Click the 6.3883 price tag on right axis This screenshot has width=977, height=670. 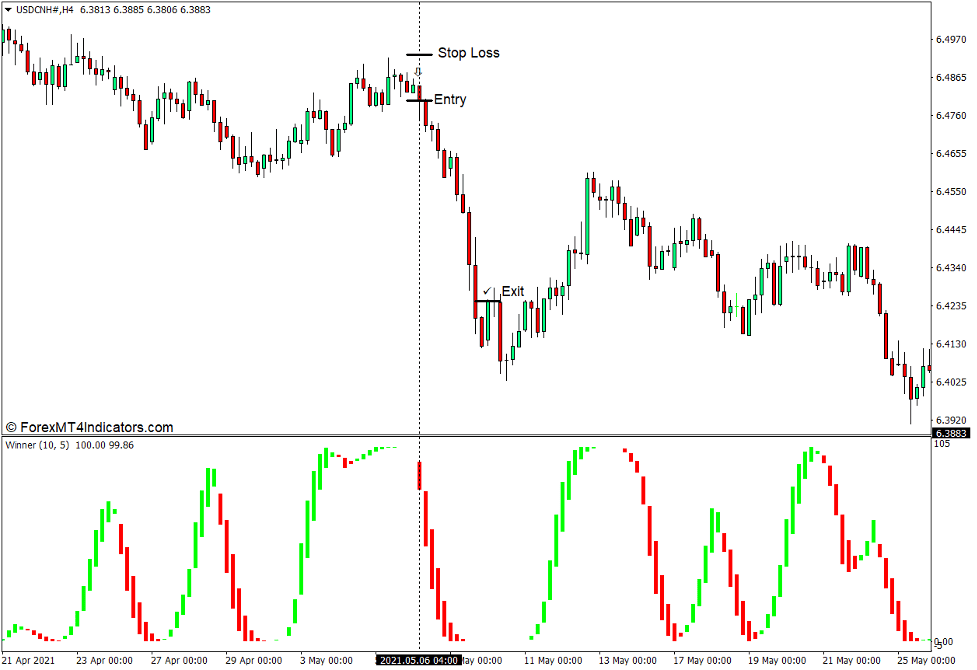tap(951, 432)
